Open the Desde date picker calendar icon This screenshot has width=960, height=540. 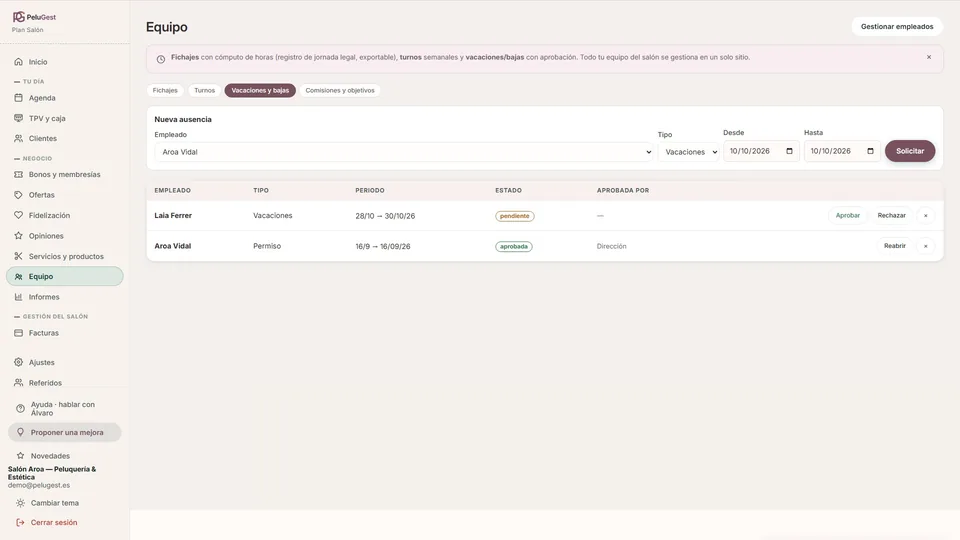pos(789,151)
